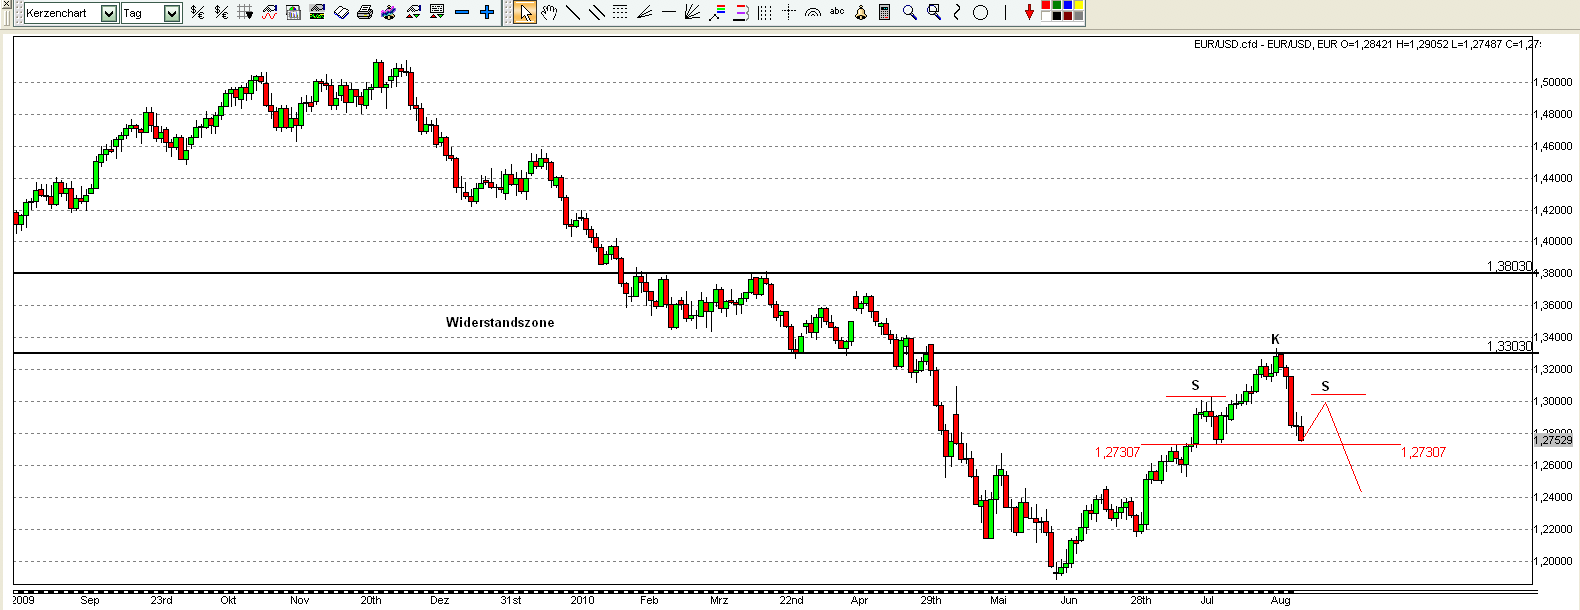
Task: Select the red down arrow marker tool
Action: click(x=1029, y=12)
